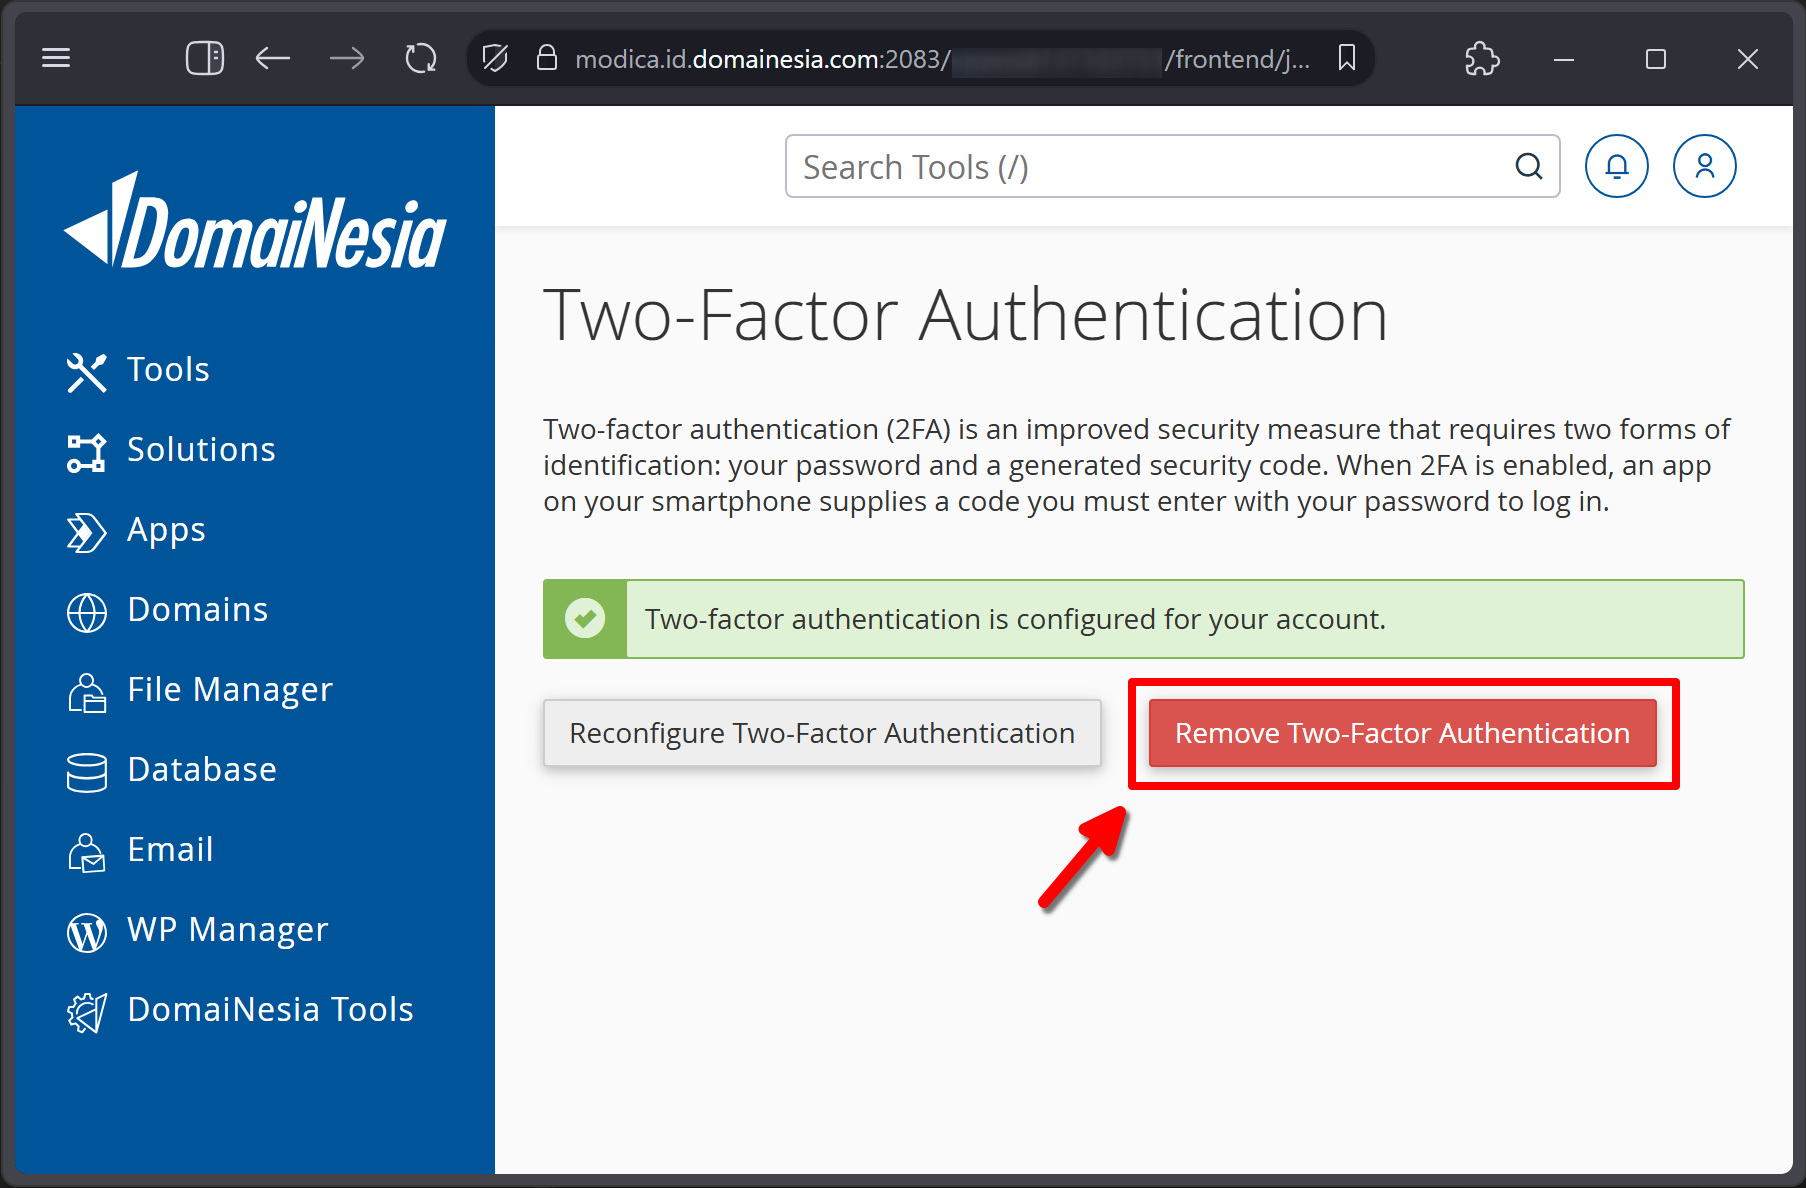Open the browser extensions menu
This screenshot has width=1806, height=1188.
1482,58
